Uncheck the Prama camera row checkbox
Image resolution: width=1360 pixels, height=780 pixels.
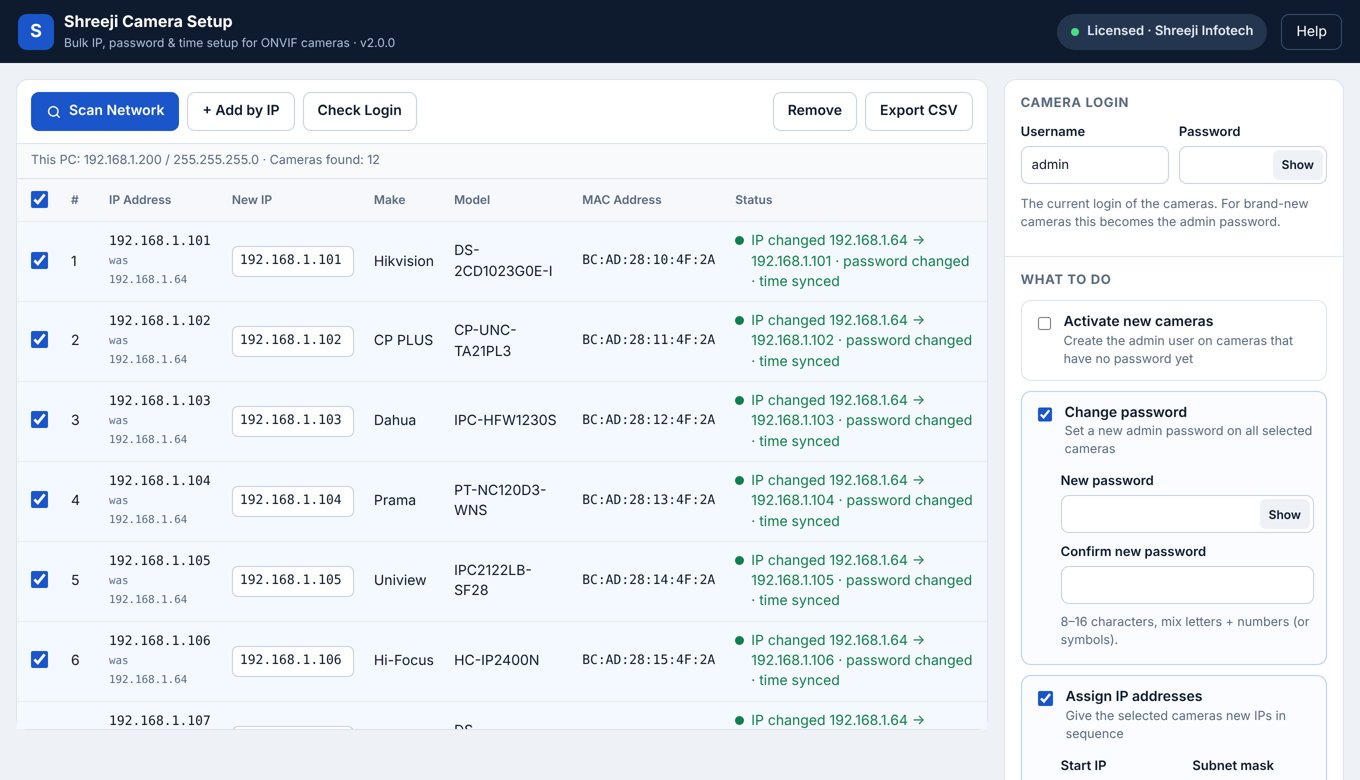pyautogui.click(x=40, y=500)
